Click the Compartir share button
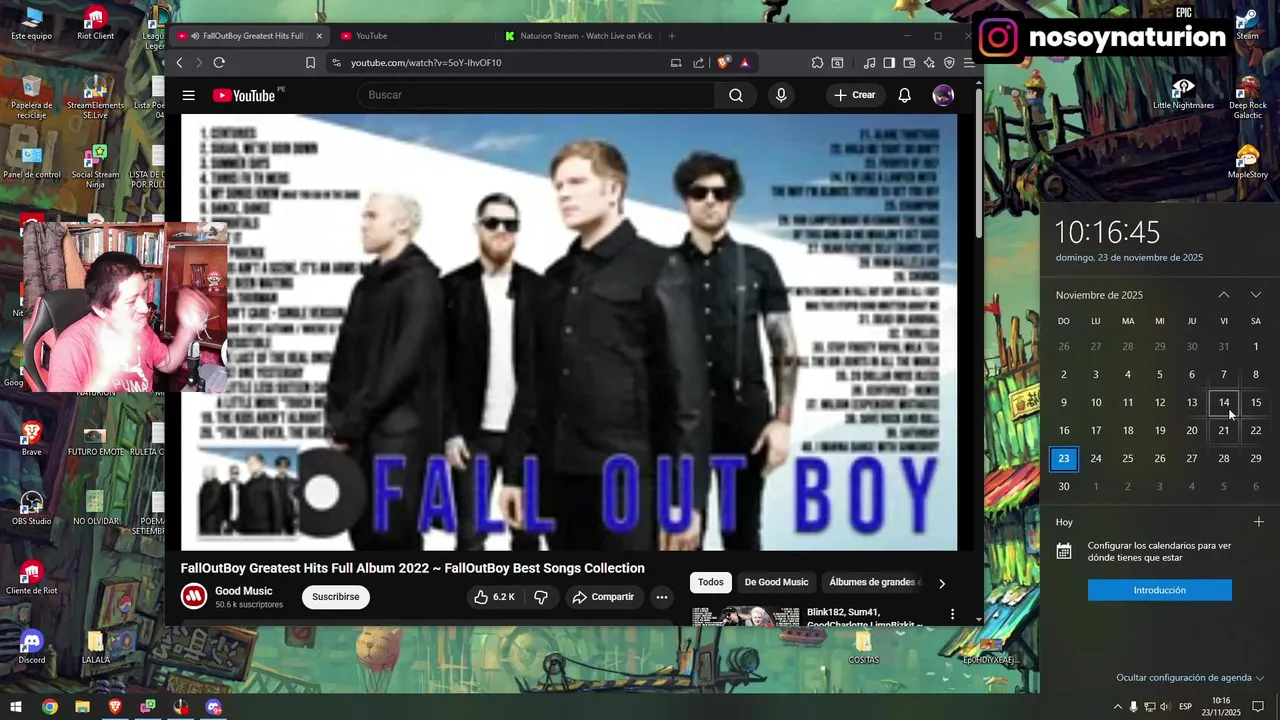The height and width of the screenshot is (720, 1280). pos(603,597)
